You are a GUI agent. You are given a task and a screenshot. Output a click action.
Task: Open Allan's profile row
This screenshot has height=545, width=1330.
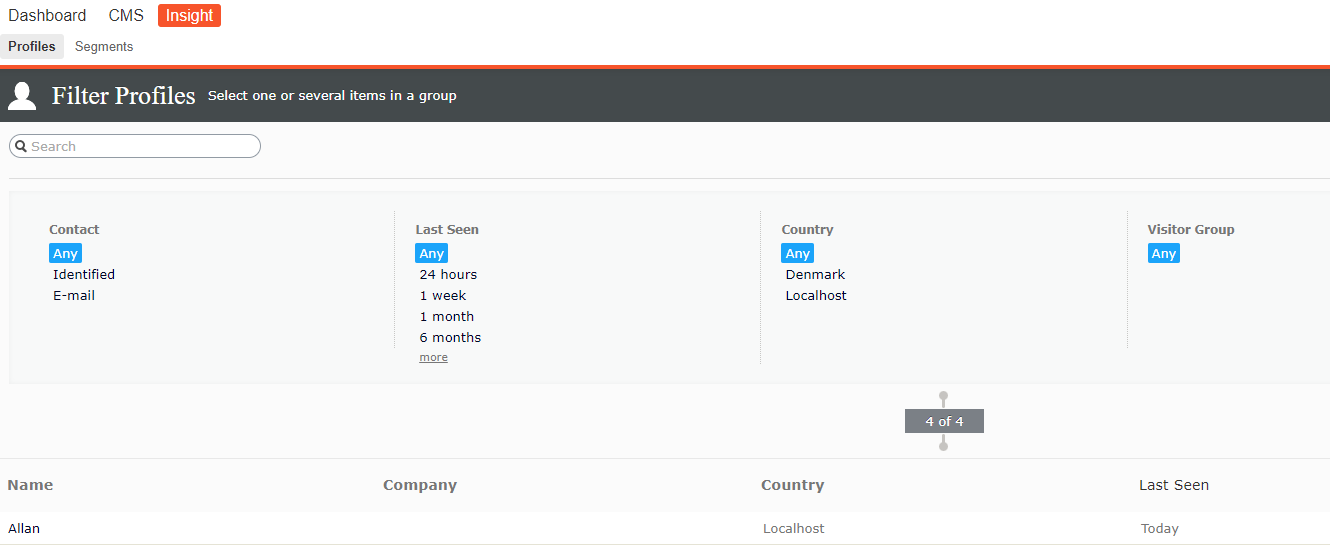coord(24,529)
